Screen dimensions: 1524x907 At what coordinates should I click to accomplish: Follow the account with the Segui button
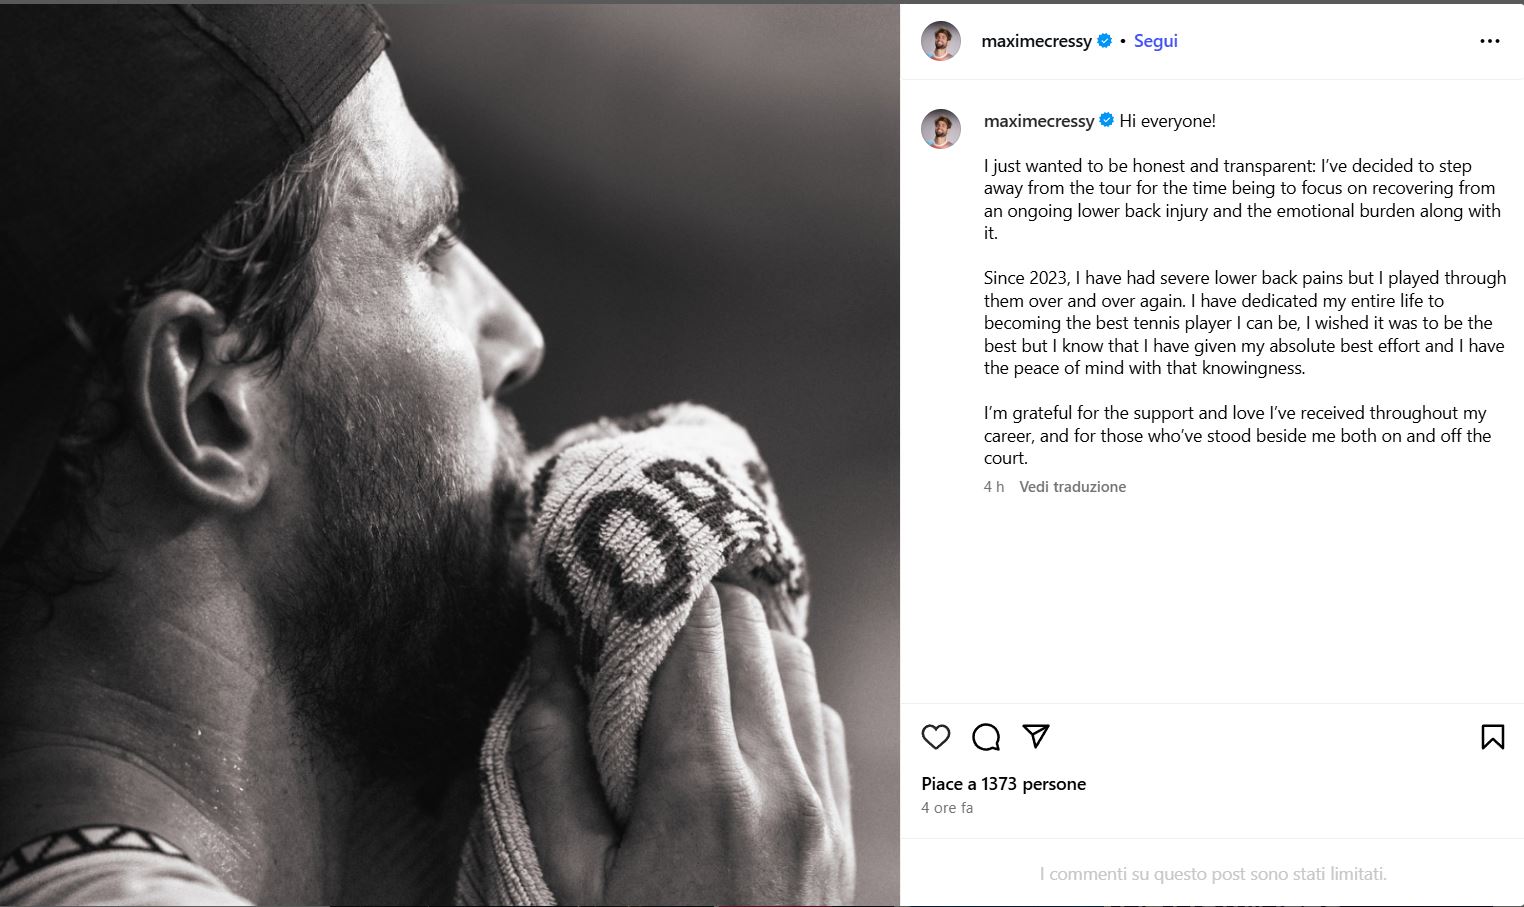pos(1155,41)
